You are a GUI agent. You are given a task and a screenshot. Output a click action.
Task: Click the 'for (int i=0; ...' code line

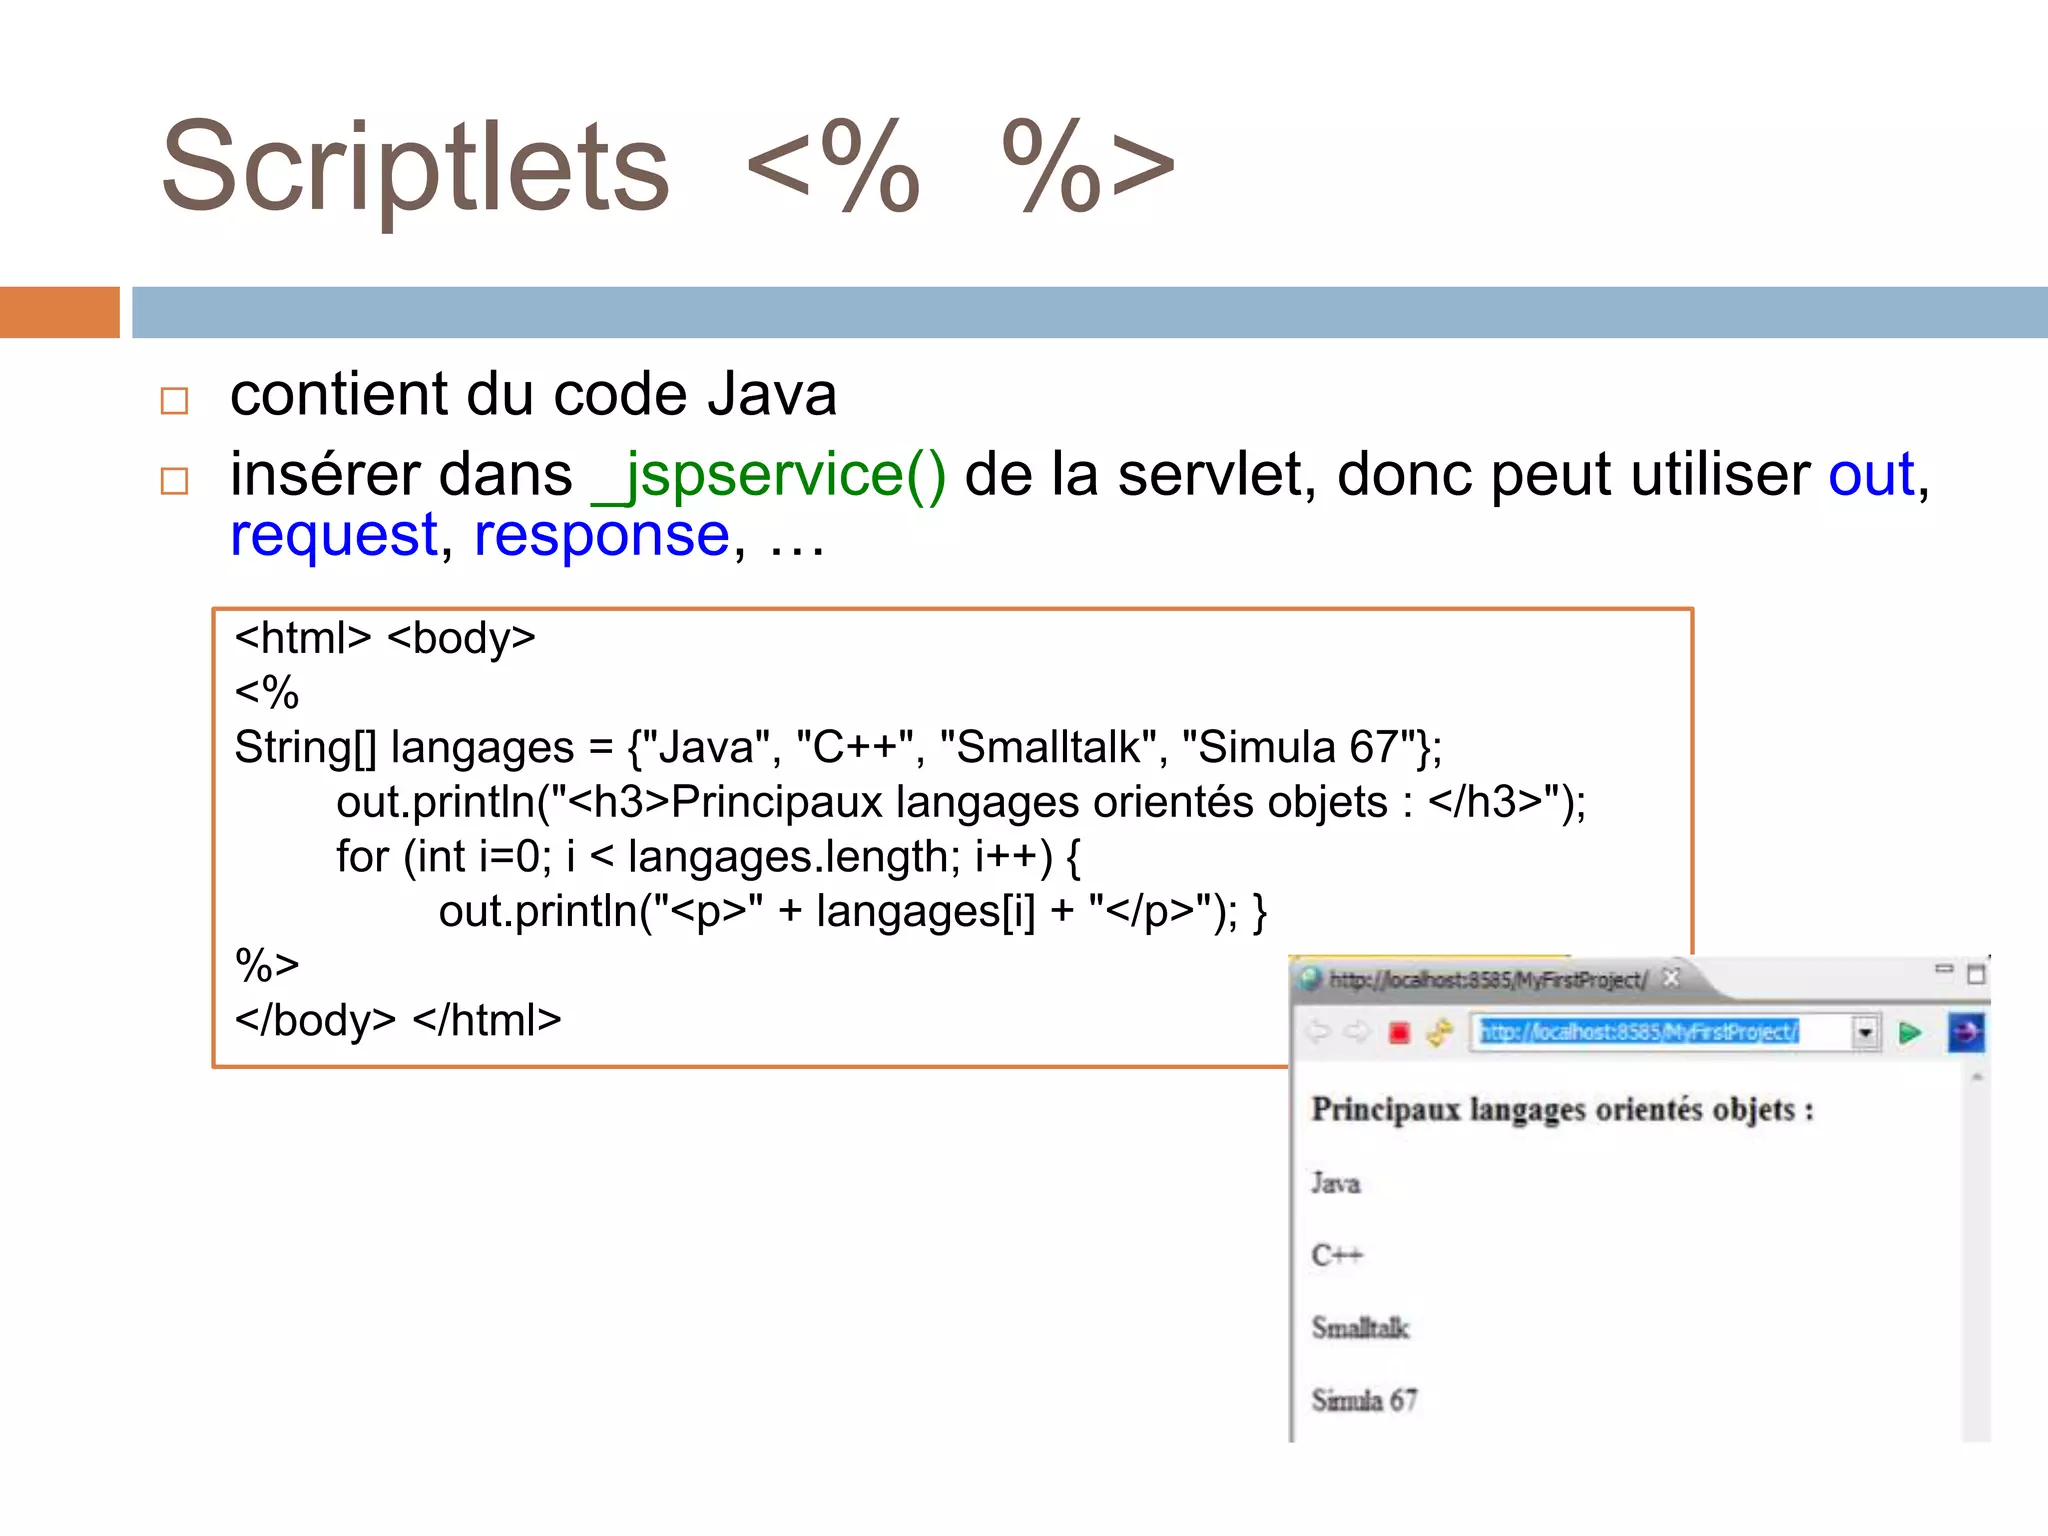pyautogui.click(x=708, y=857)
